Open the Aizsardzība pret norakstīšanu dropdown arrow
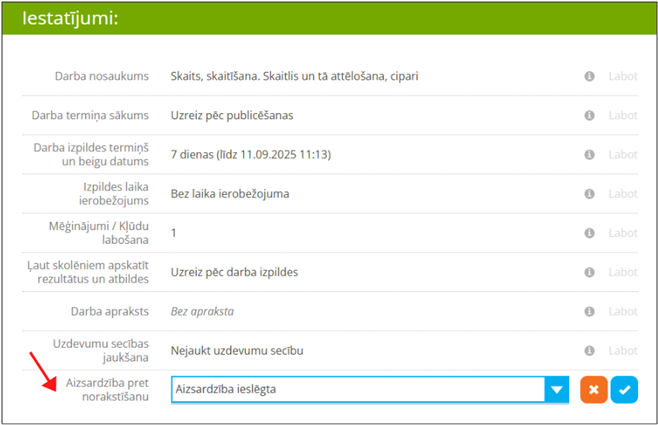The width and height of the screenshot is (658, 425). (556, 389)
